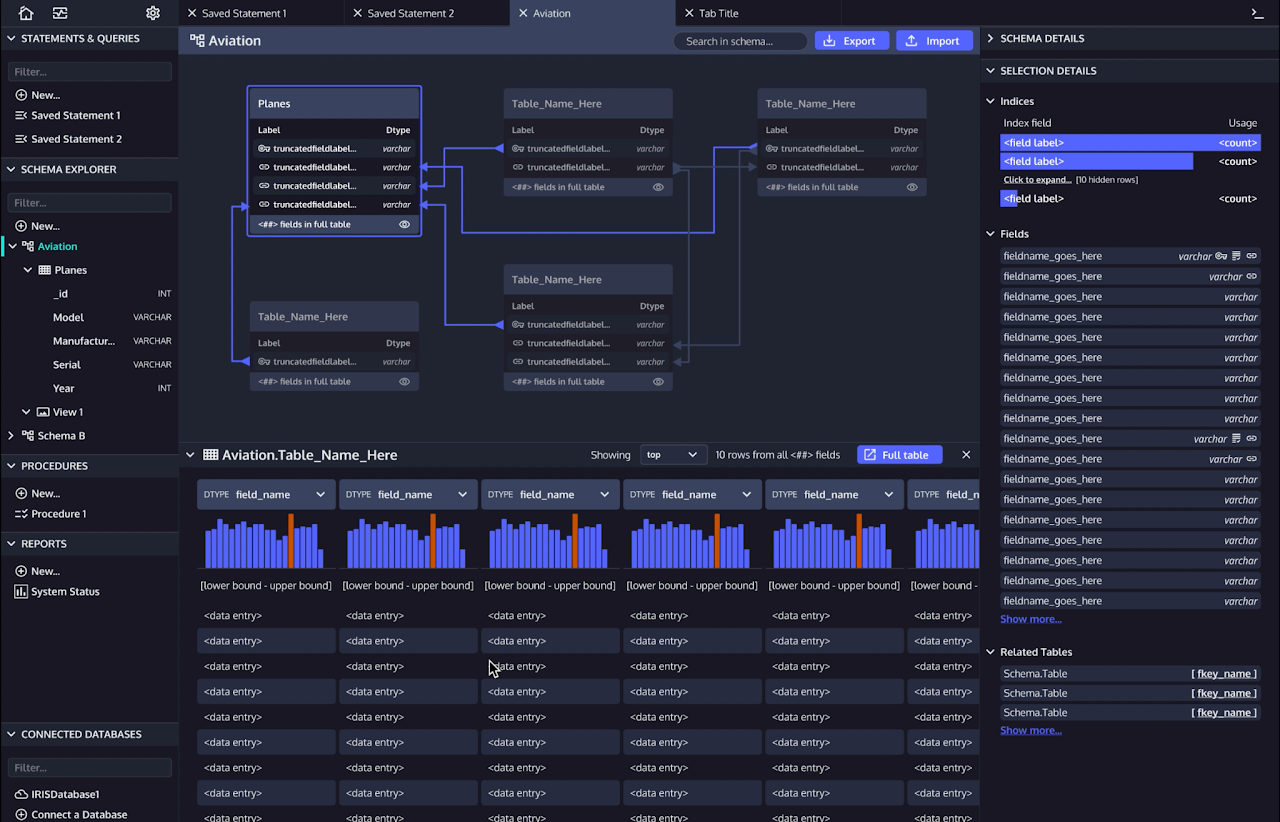Collapse the Related Tables section
The image size is (1280, 822).
pos(990,652)
